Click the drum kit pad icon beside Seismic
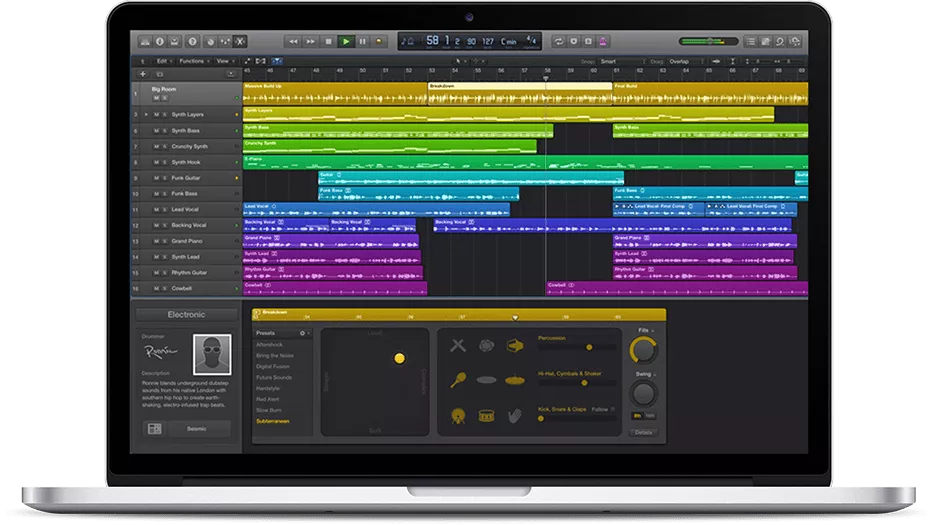933x525 pixels. click(154, 429)
